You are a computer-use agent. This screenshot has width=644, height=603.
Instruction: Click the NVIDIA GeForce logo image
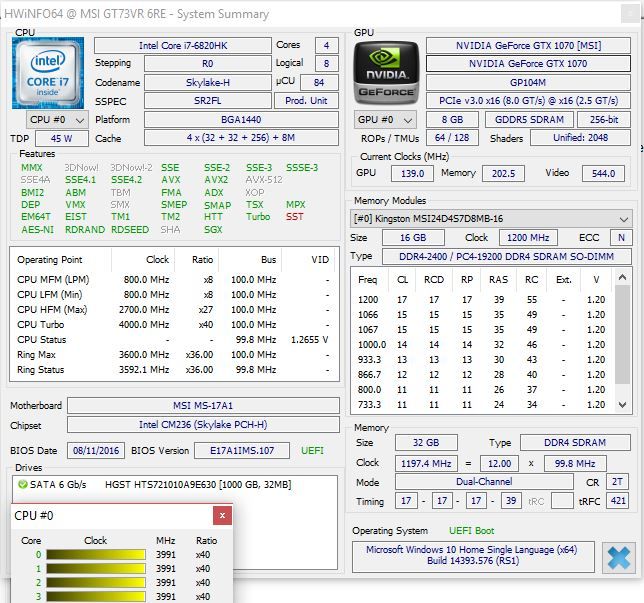[x=386, y=73]
